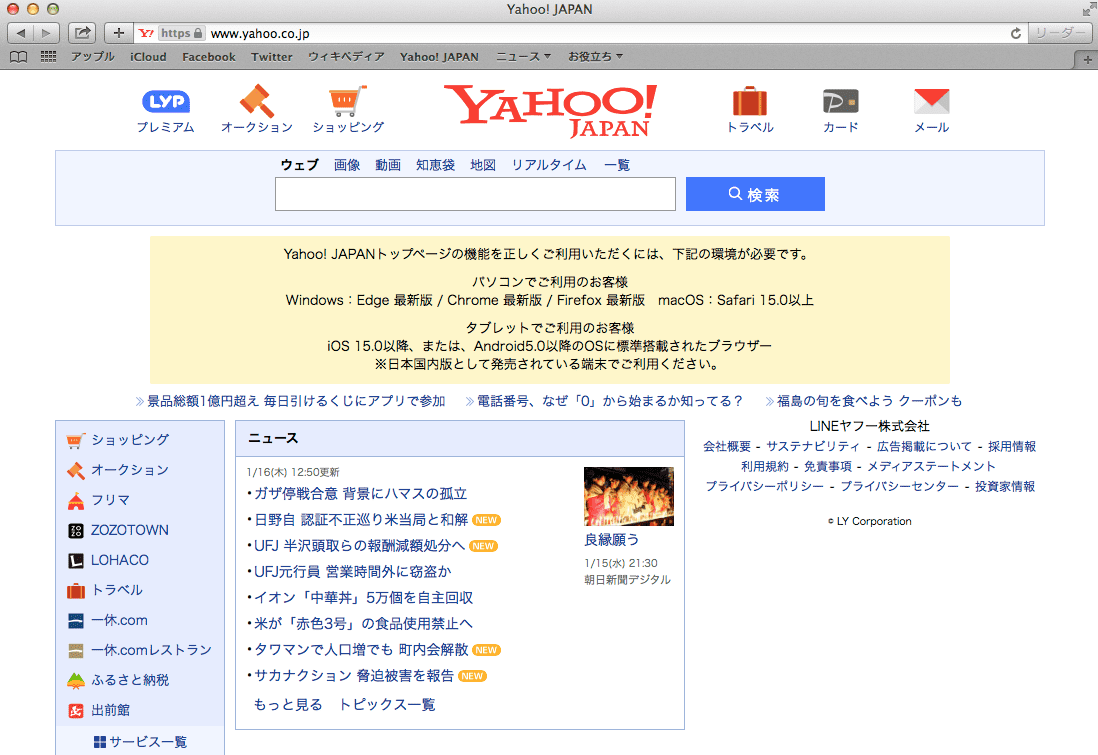Click the Yahoo favicon in address bar
1098x755 pixels.
tap(146, 33)
